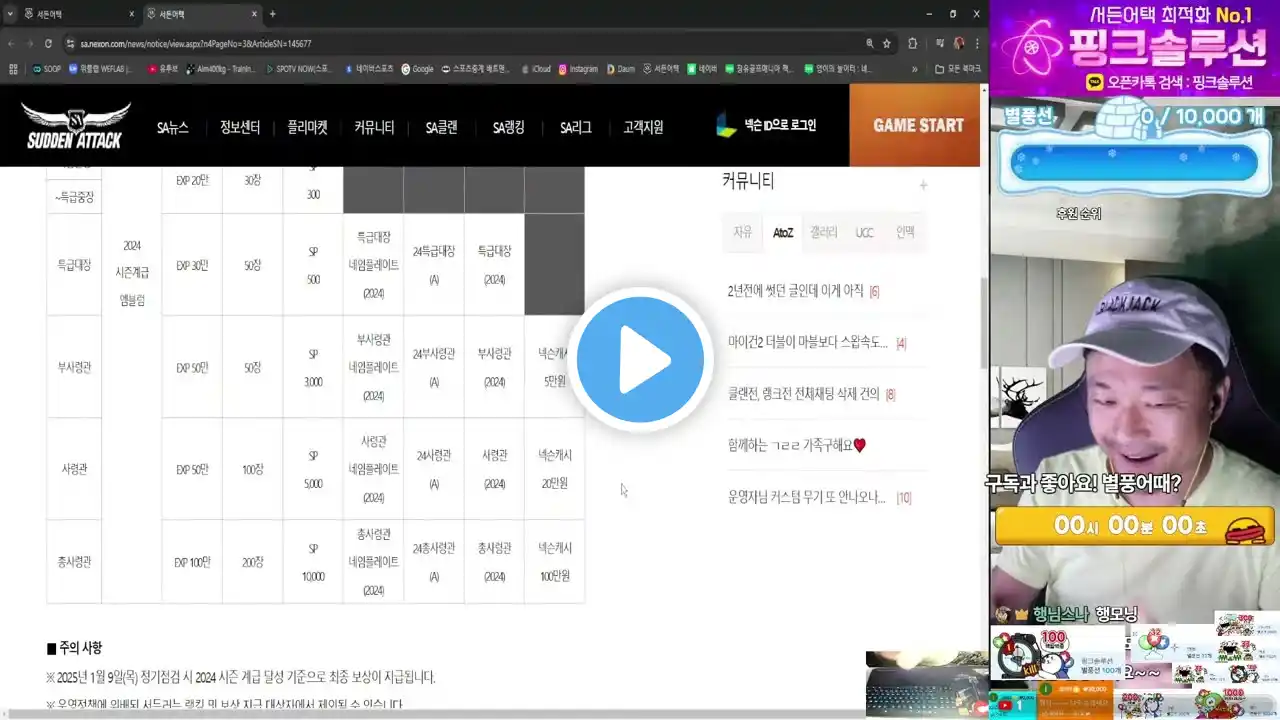Select the UCC community tab
1280x720 pixels.
point(864,232)
